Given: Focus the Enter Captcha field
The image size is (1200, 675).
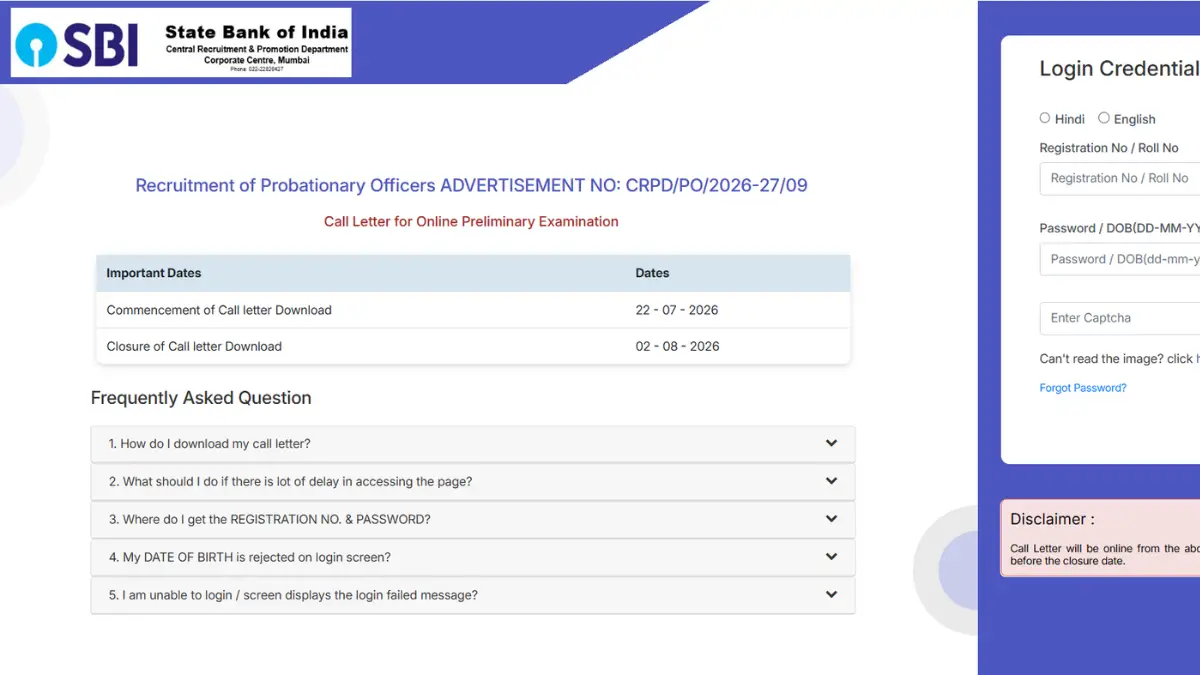Looking at the screenshot, I should 1120,318.
